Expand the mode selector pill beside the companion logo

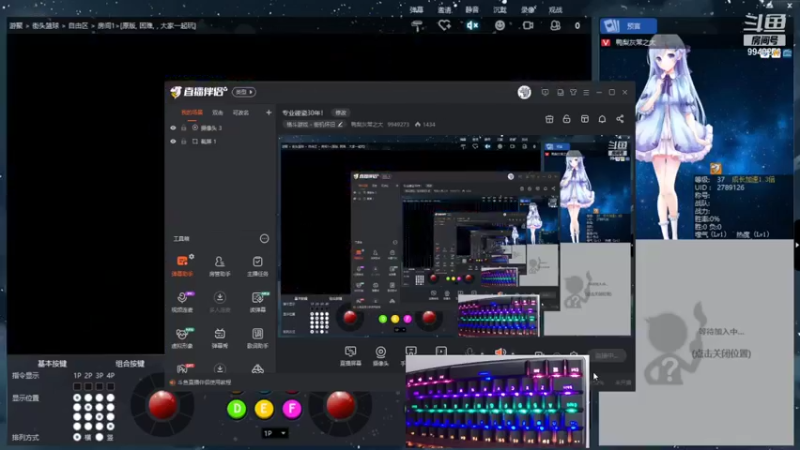click(x=244, y=92)
